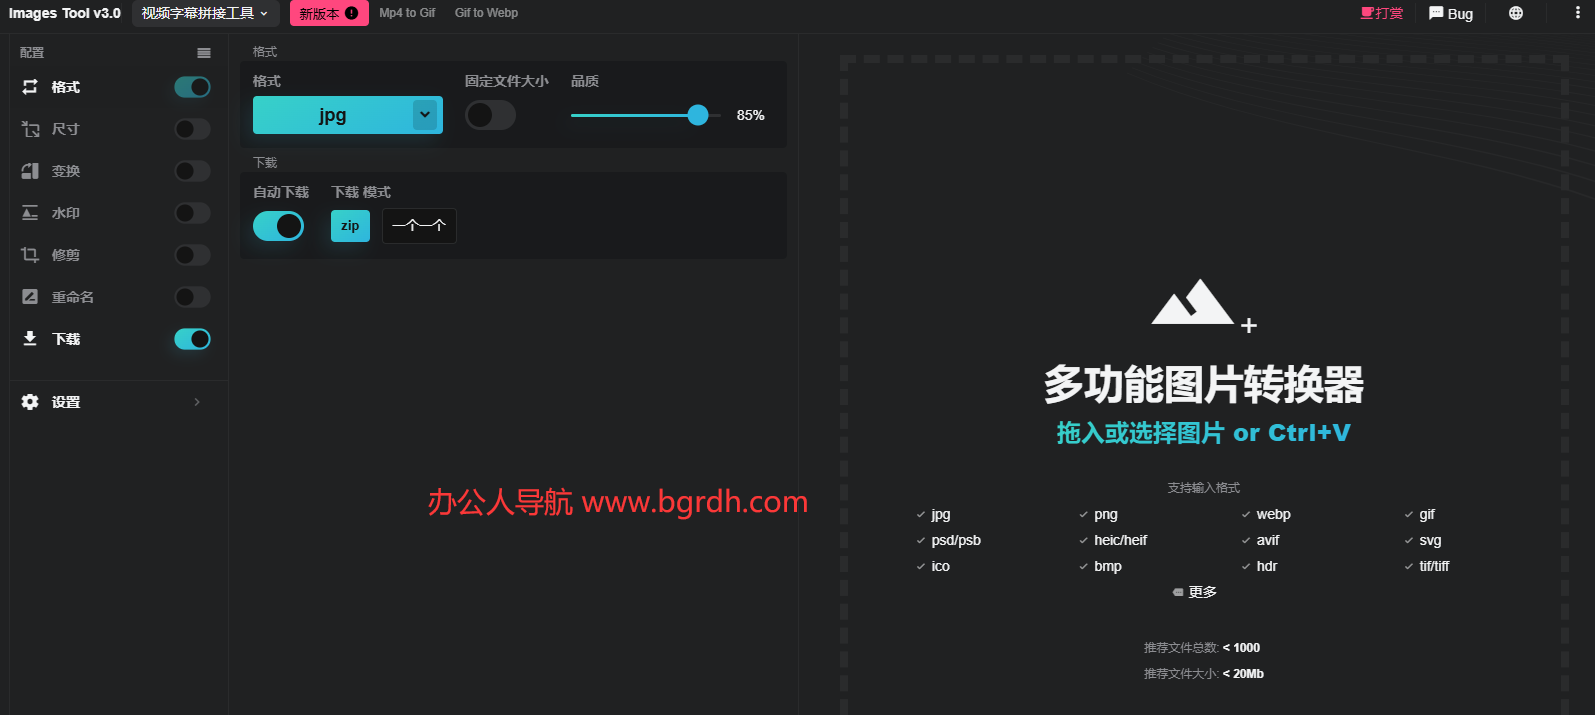1595x715 pixels.
Task: Click the 变换 transform sidebar icon
Action: 30,171
